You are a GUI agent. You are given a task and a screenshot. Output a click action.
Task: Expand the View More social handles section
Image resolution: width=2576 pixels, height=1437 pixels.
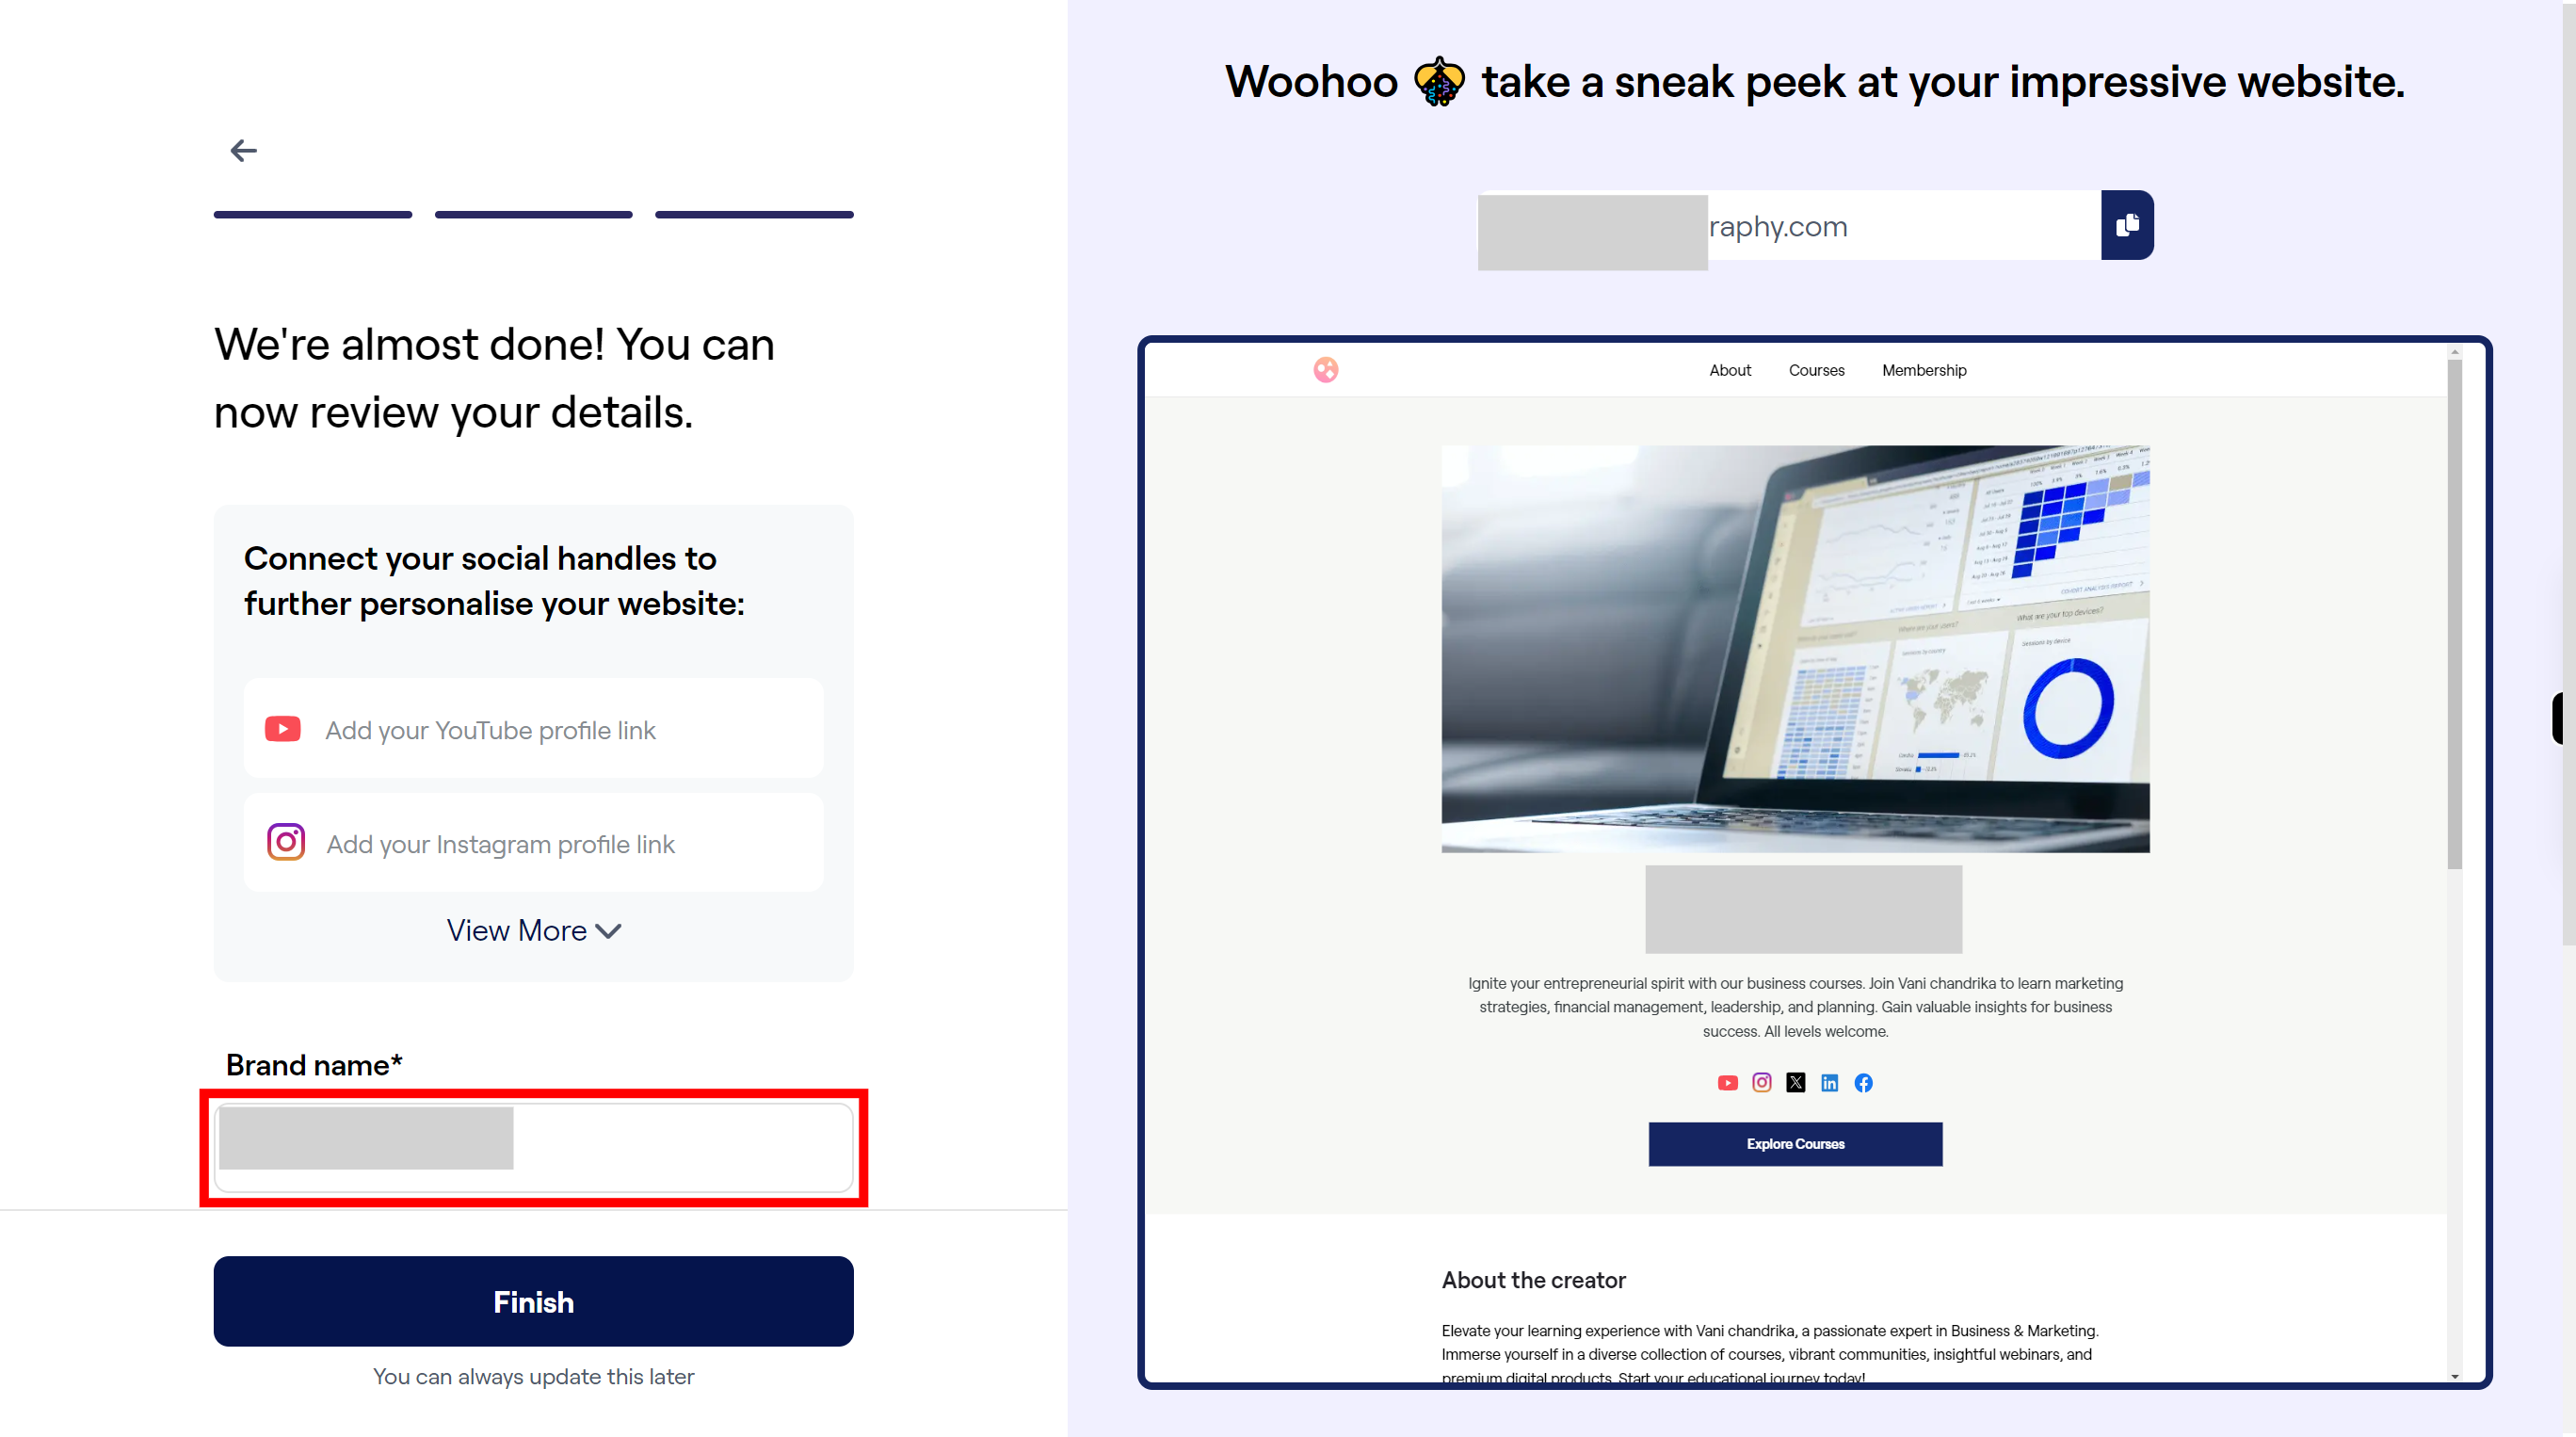pos(533,929)
